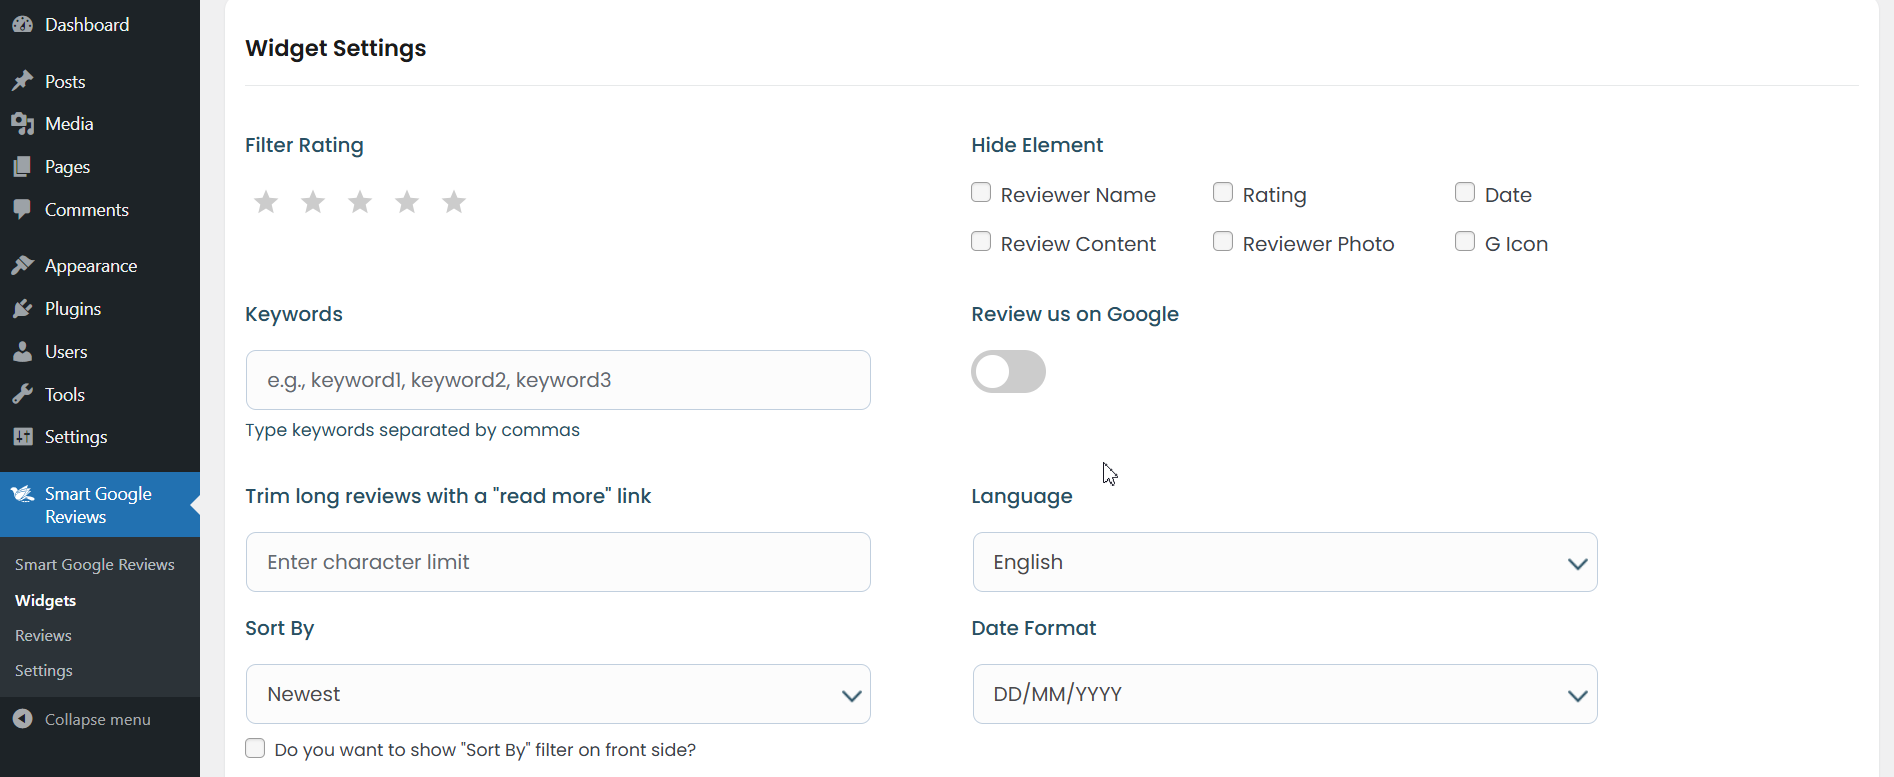Image resolution: width=1894 pixels, height=777 pixels.
Task: Click the Widget Settings heading
Action: coord(336,48)
